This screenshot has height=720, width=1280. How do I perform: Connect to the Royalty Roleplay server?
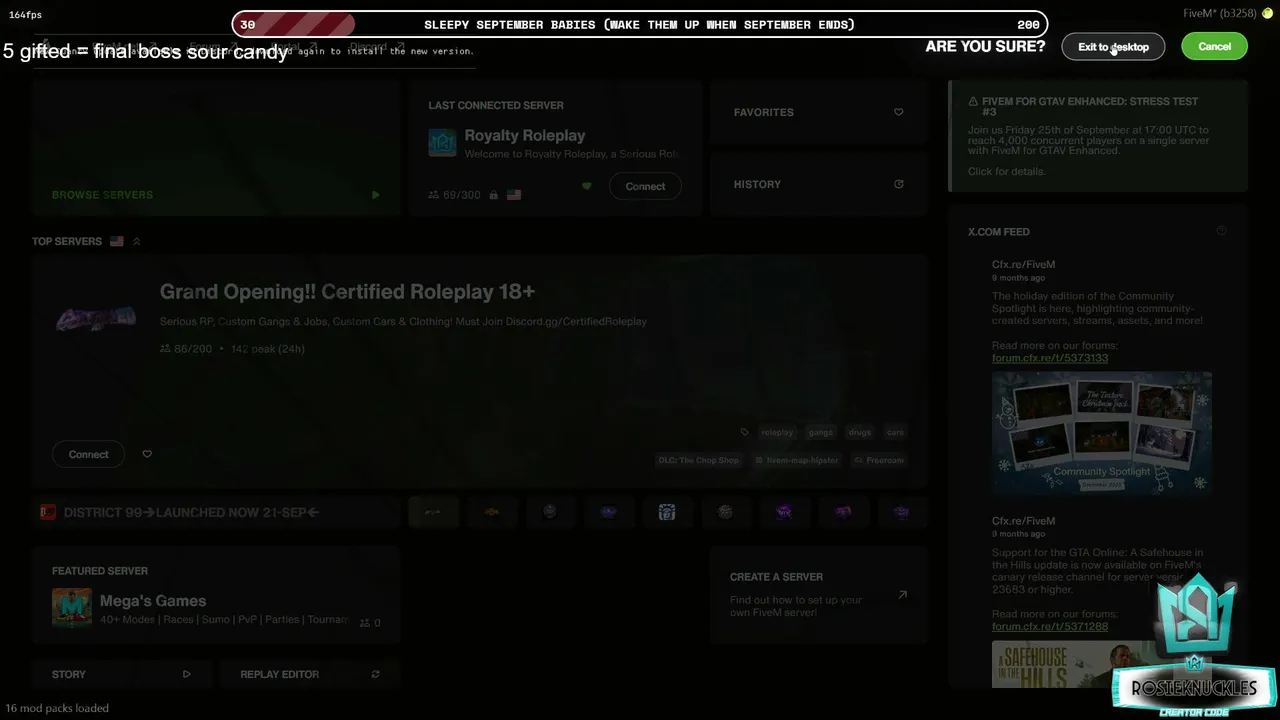[x=645, y=187]
